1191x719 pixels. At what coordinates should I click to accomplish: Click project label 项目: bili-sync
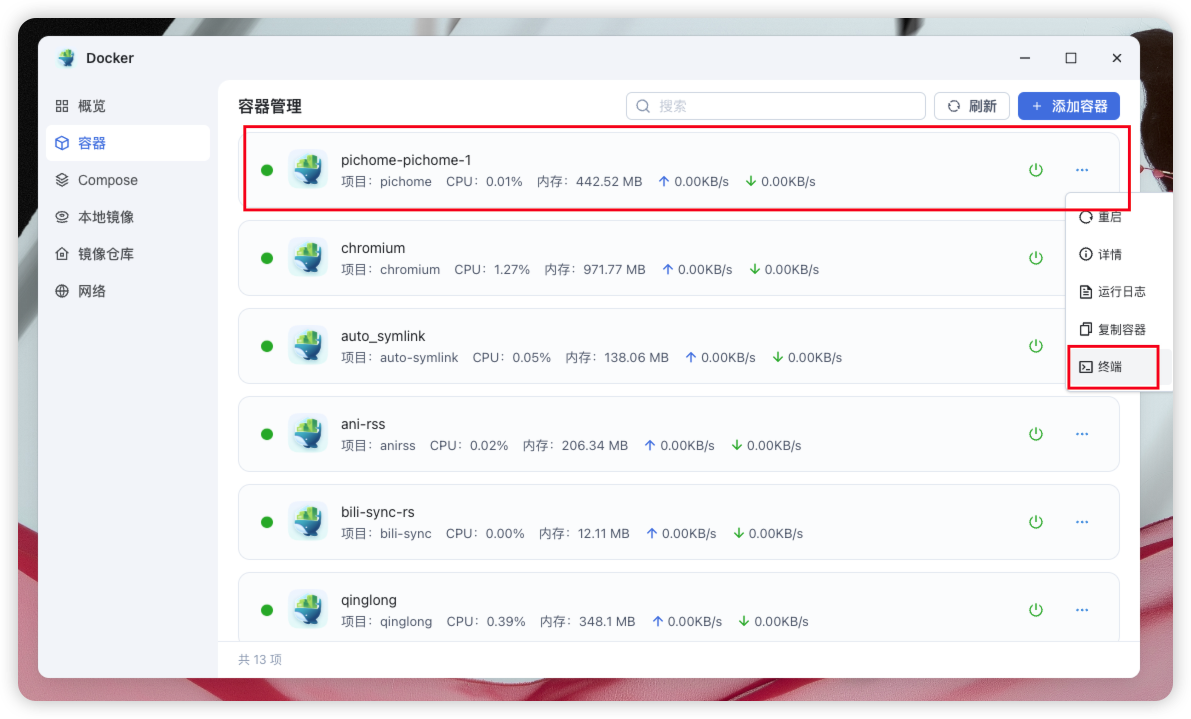[x=387, y=535]
